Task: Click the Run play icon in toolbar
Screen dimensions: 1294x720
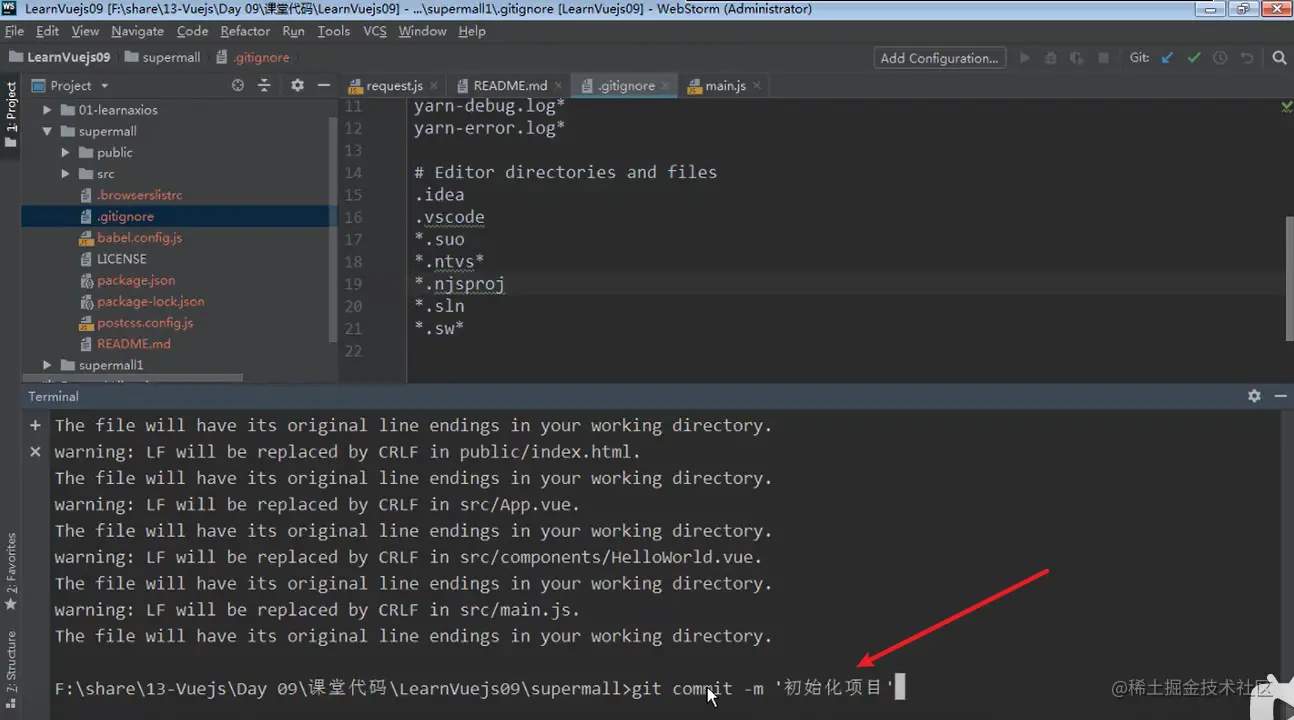Action: [1024, 58]
